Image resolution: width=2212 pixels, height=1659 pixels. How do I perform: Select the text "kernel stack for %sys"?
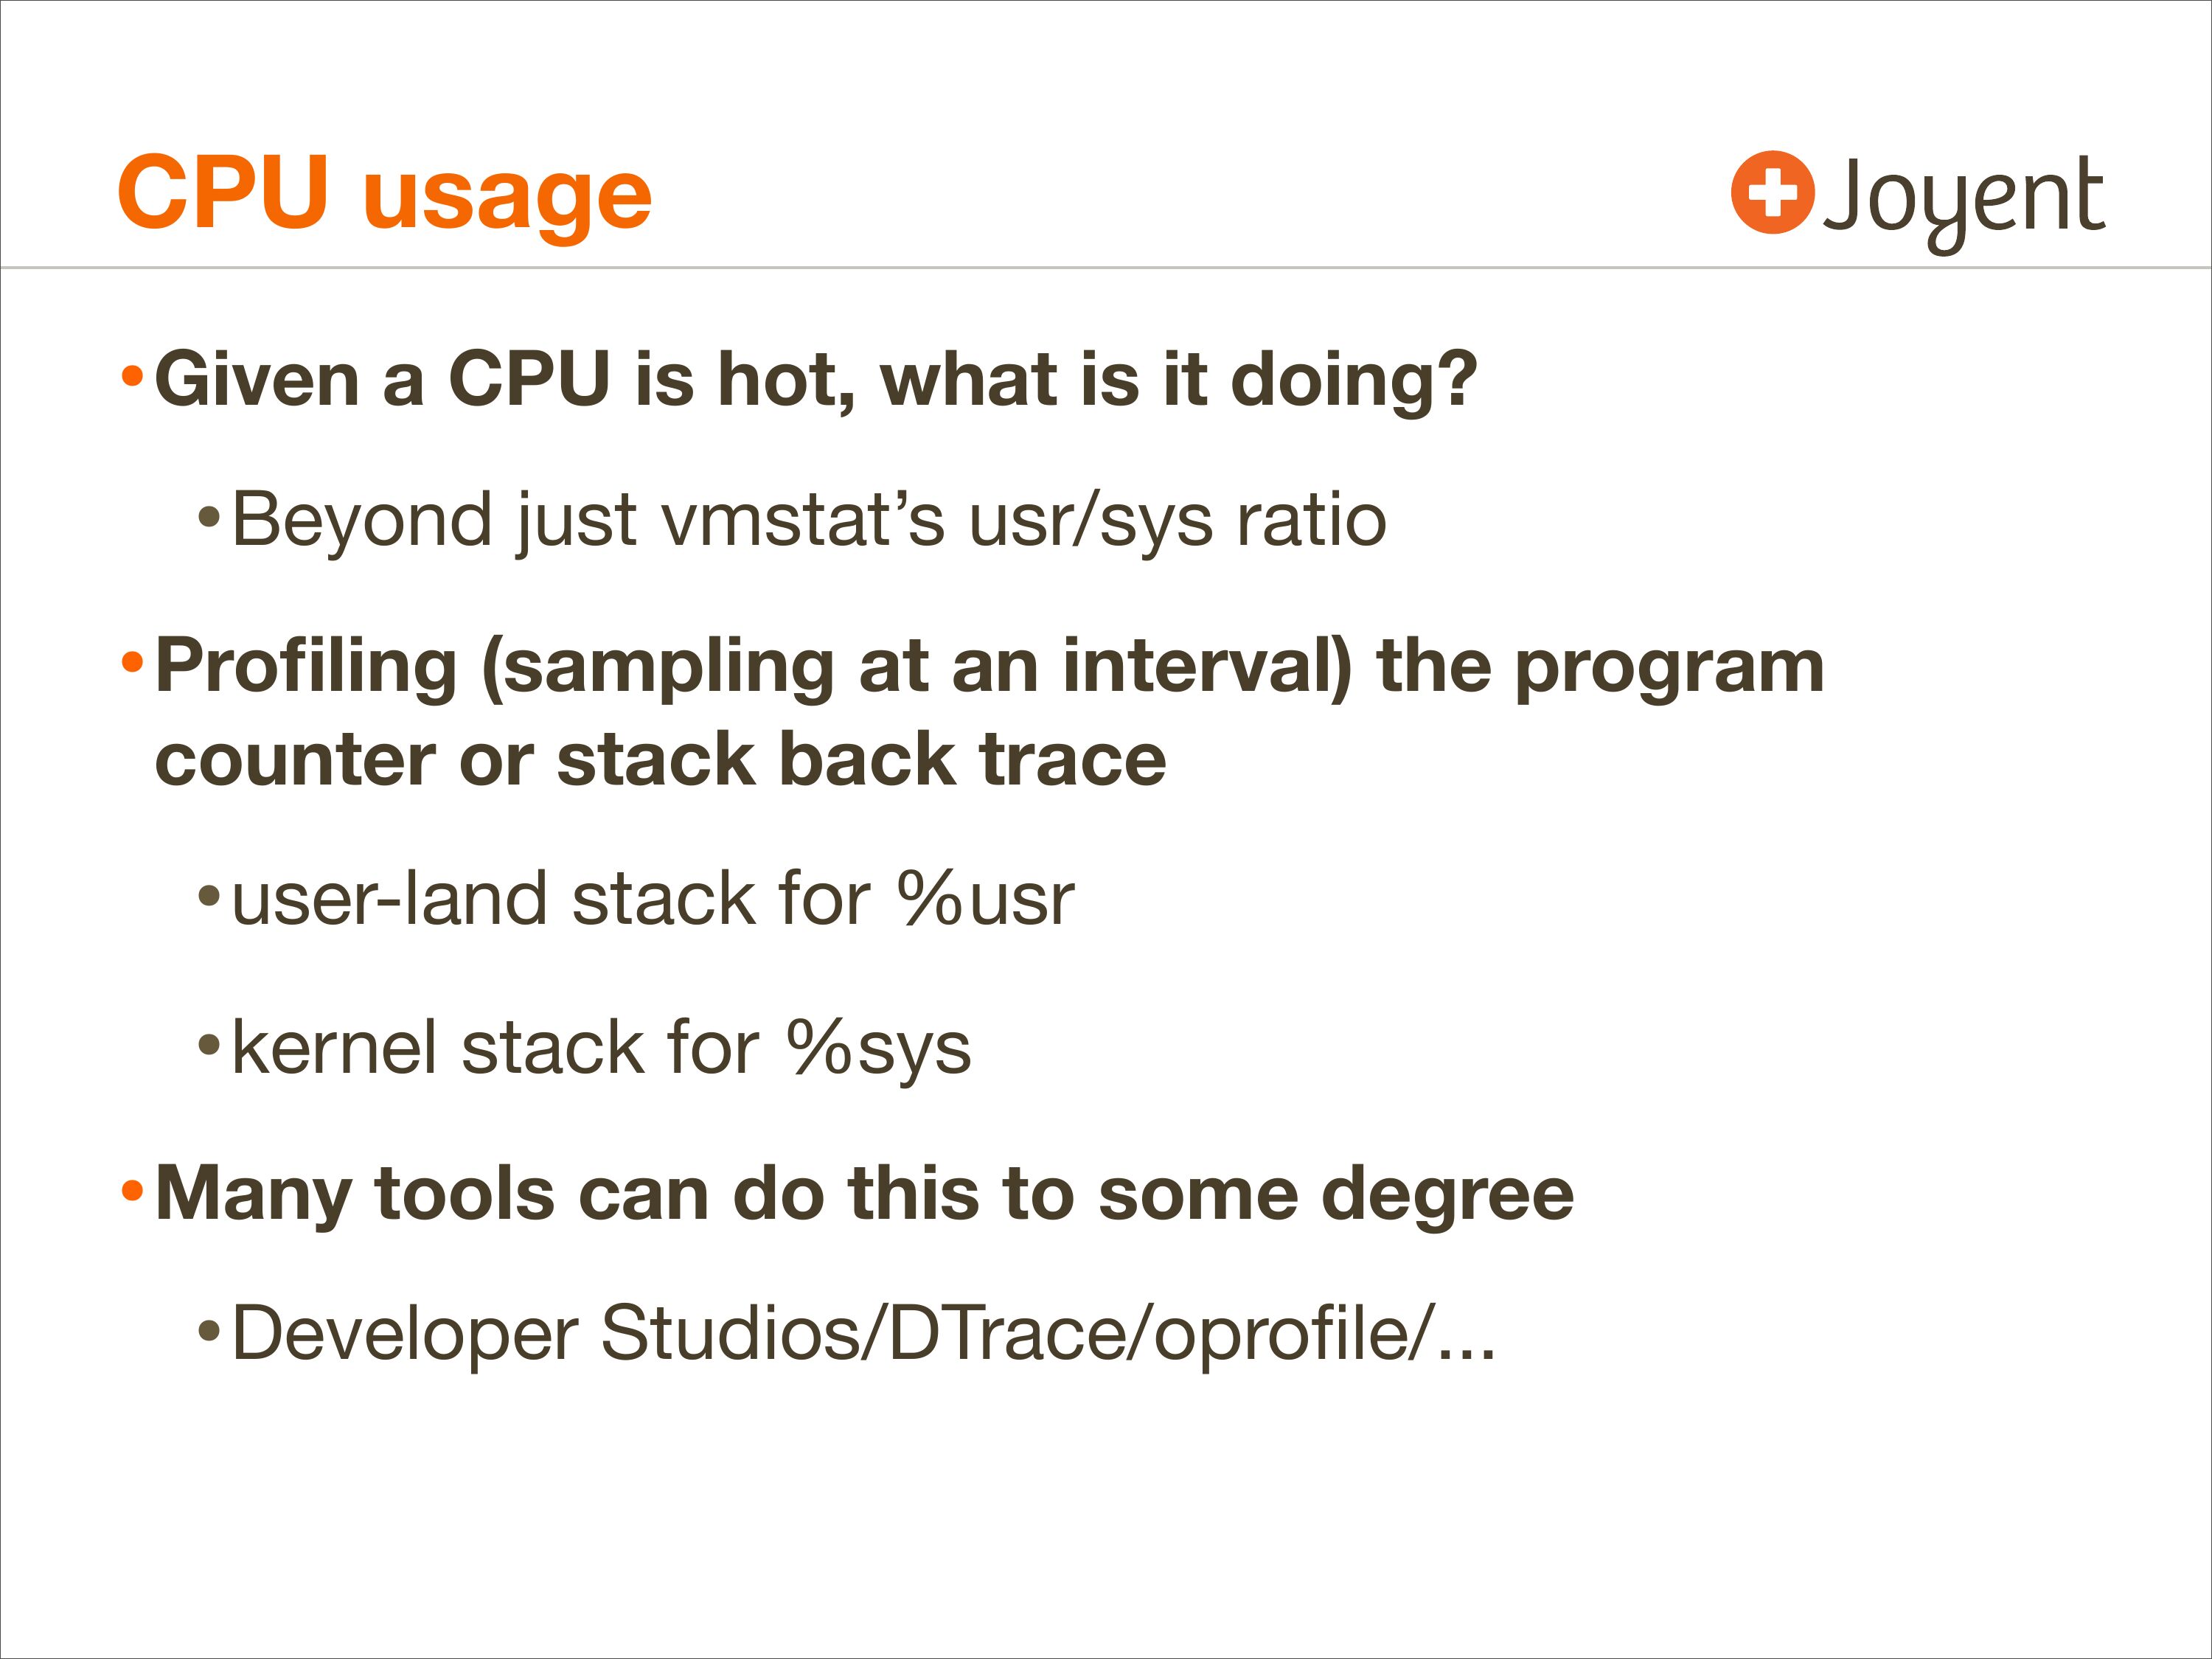600,1049
